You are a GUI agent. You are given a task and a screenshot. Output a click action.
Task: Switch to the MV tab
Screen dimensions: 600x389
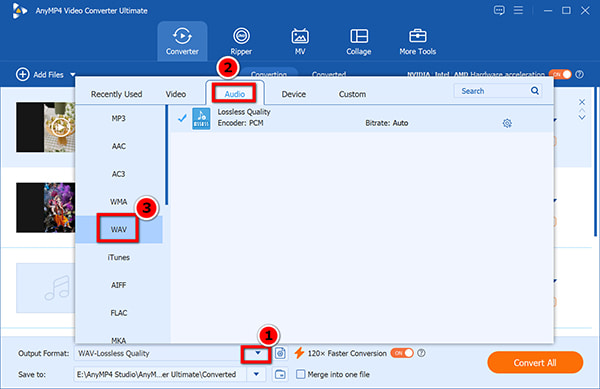tap(300, 41)
